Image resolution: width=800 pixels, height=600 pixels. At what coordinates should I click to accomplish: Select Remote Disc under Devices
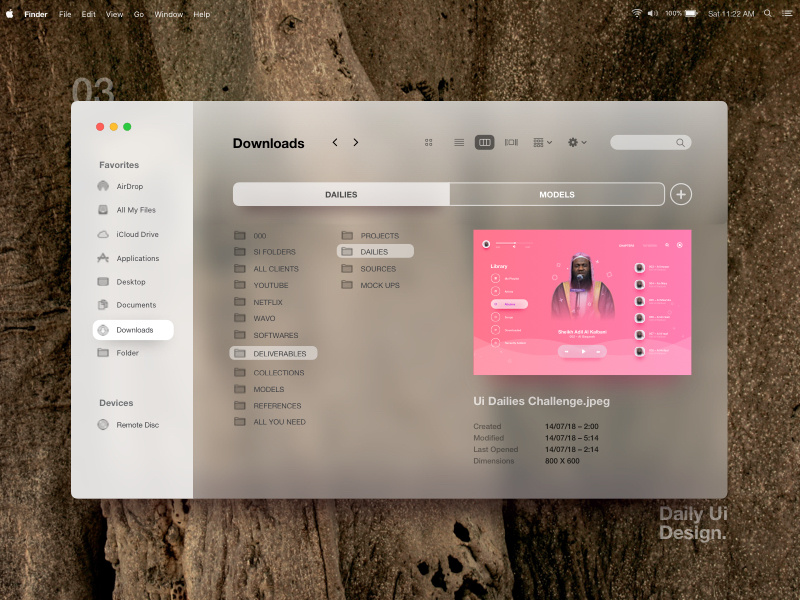tap(128, 424)
